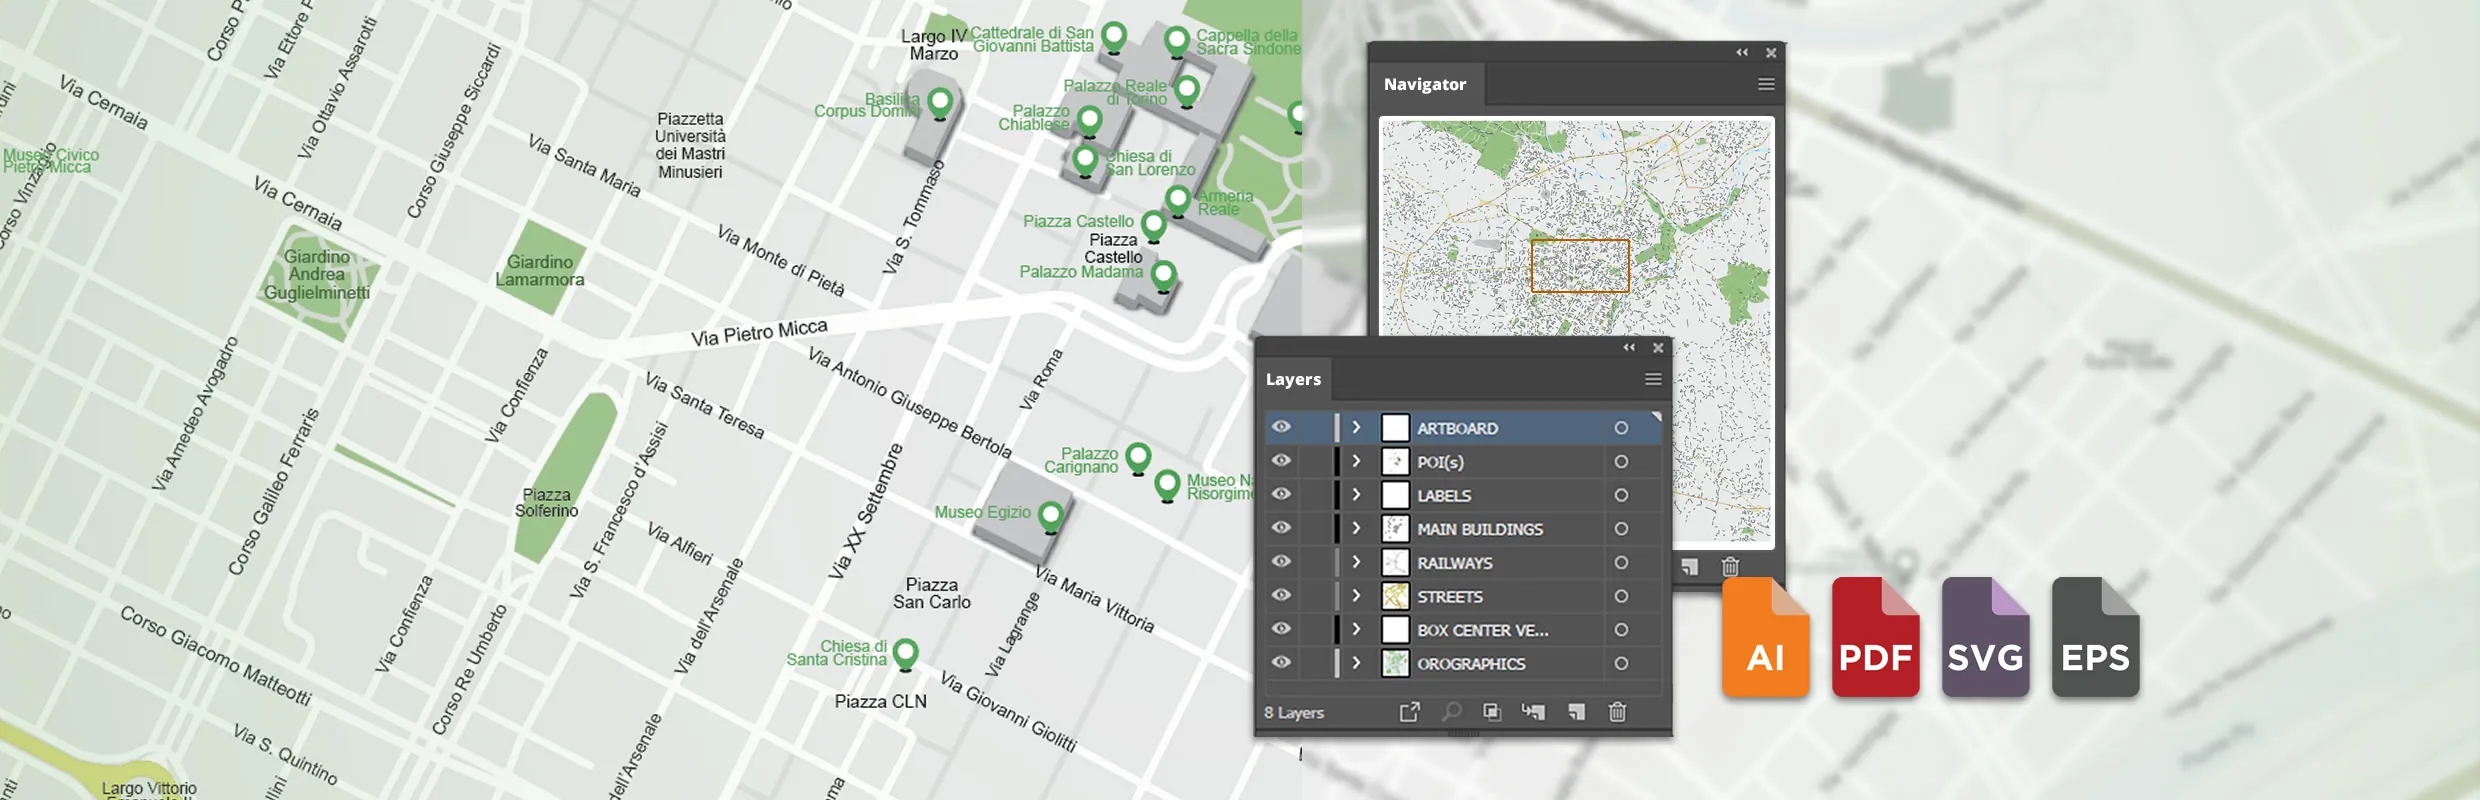Click the red PDF file format icon
Screen dimensions: 2480x800
tap(1875, 637)
